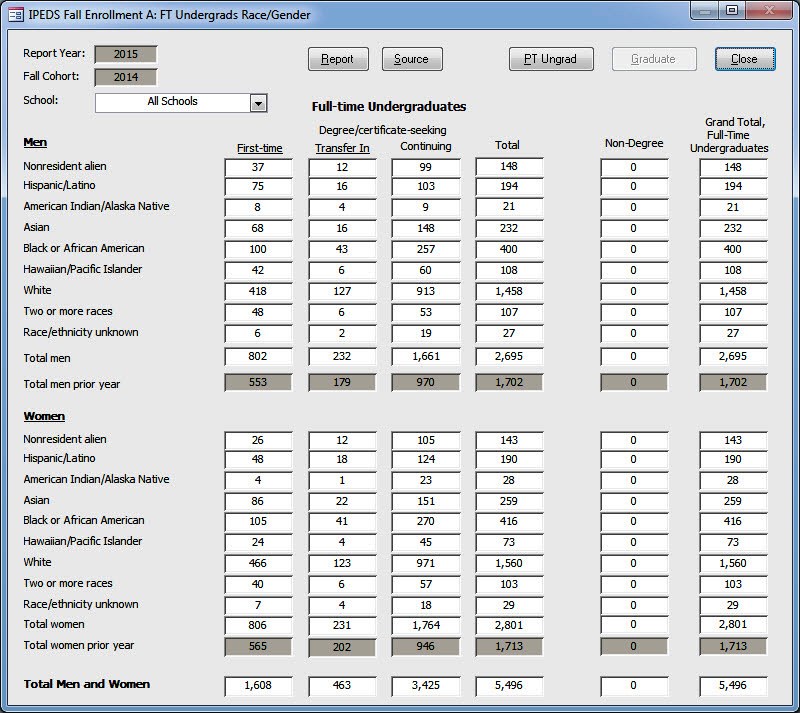Select Total women Grand Total field
The width and height of the screenshot is (800, 713).
[x=733, y=625]
